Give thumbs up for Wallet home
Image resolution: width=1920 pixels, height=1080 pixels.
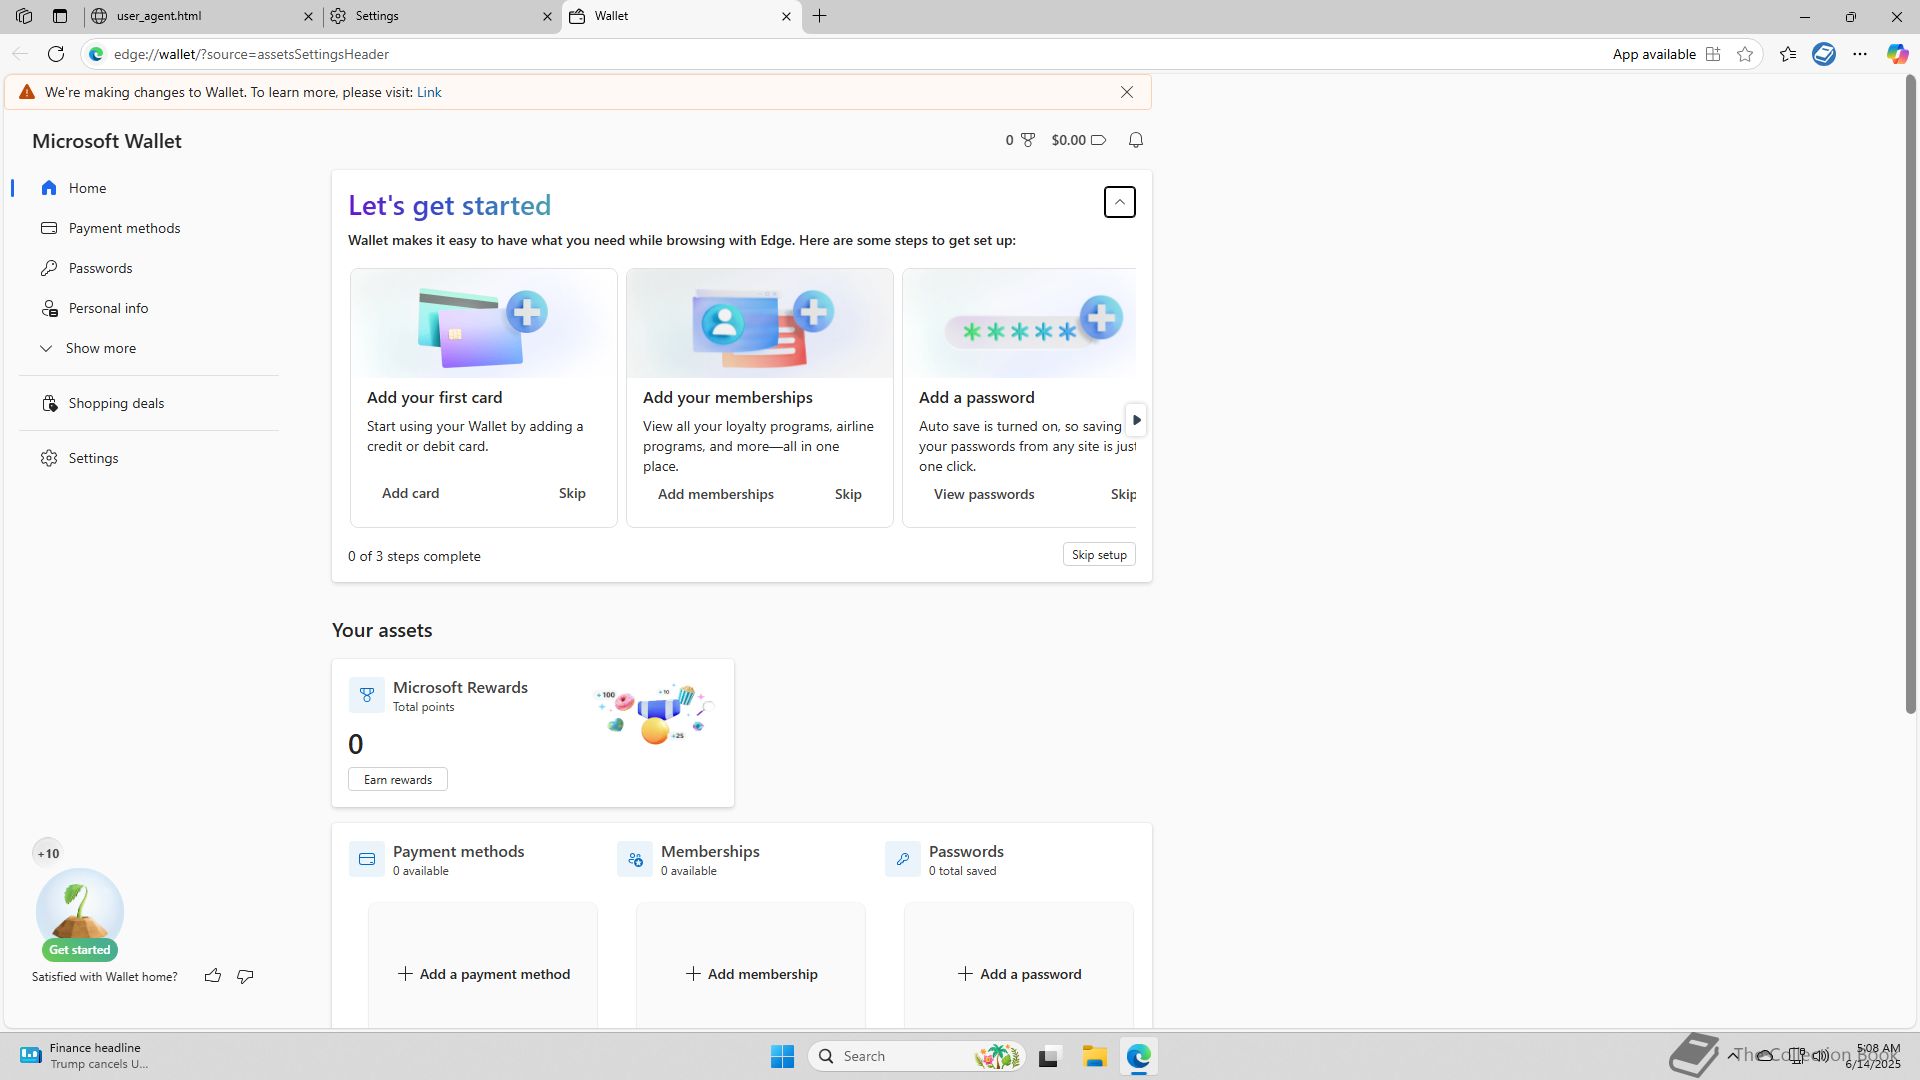tap(213, 976)
